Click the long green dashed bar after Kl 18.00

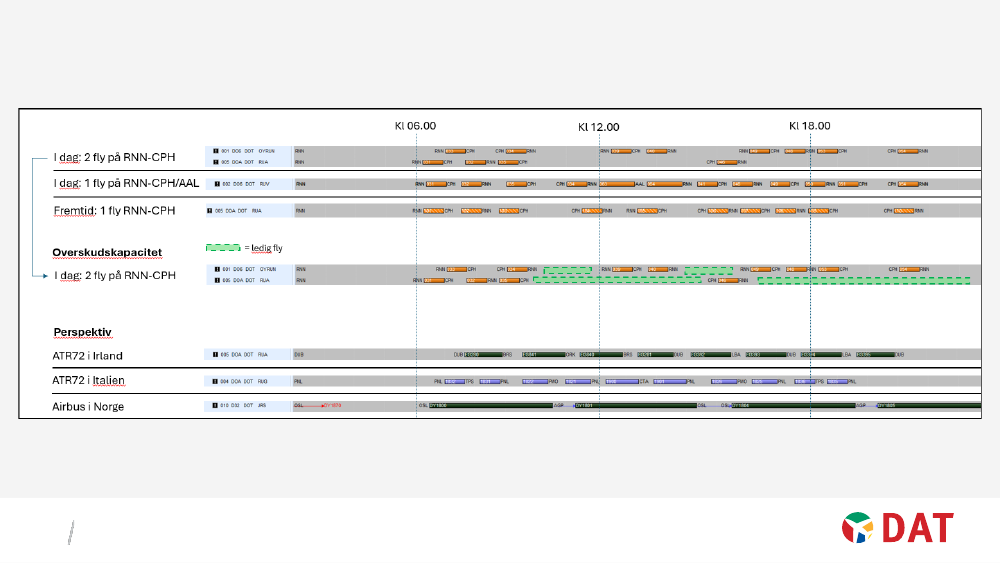tap(864, 281)
